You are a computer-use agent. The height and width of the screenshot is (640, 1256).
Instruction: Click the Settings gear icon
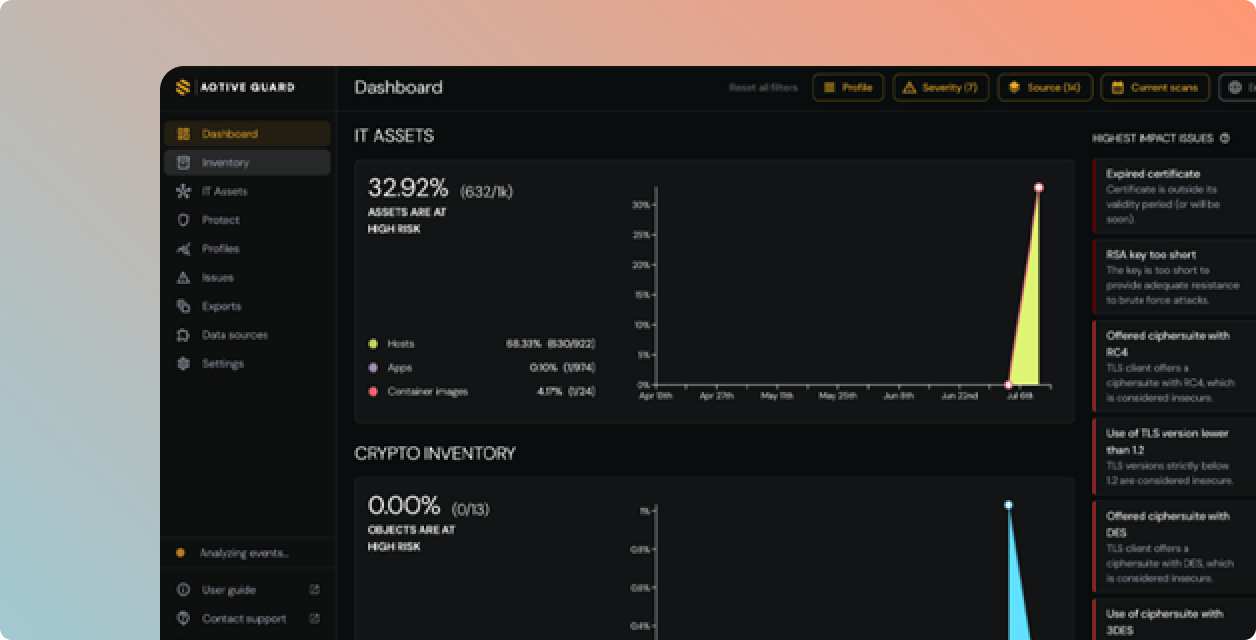183,364
